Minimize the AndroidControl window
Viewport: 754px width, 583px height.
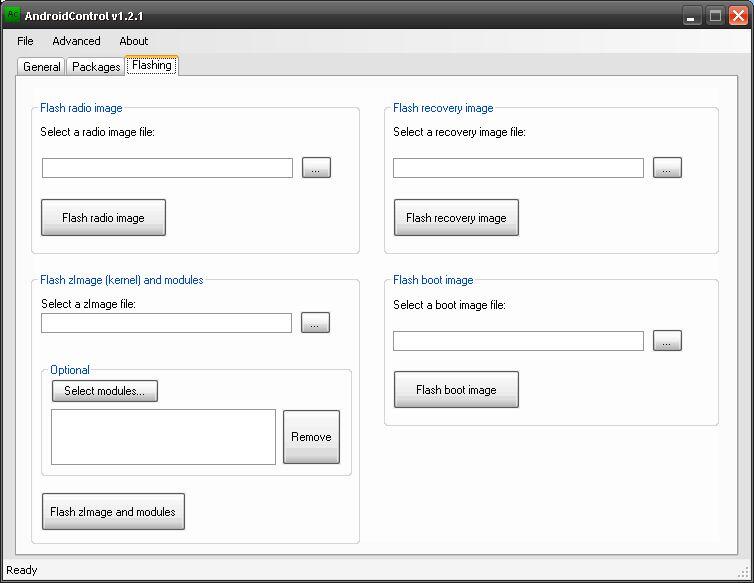pyautogui.click(x=692, y=16)
